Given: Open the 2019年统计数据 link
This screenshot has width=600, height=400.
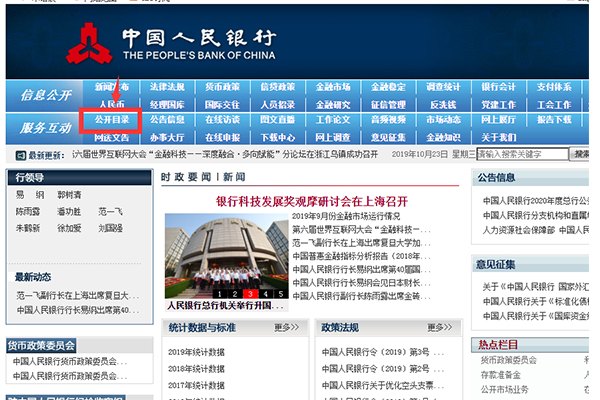Looking at the screenshot, I should (x=196, y=352).
